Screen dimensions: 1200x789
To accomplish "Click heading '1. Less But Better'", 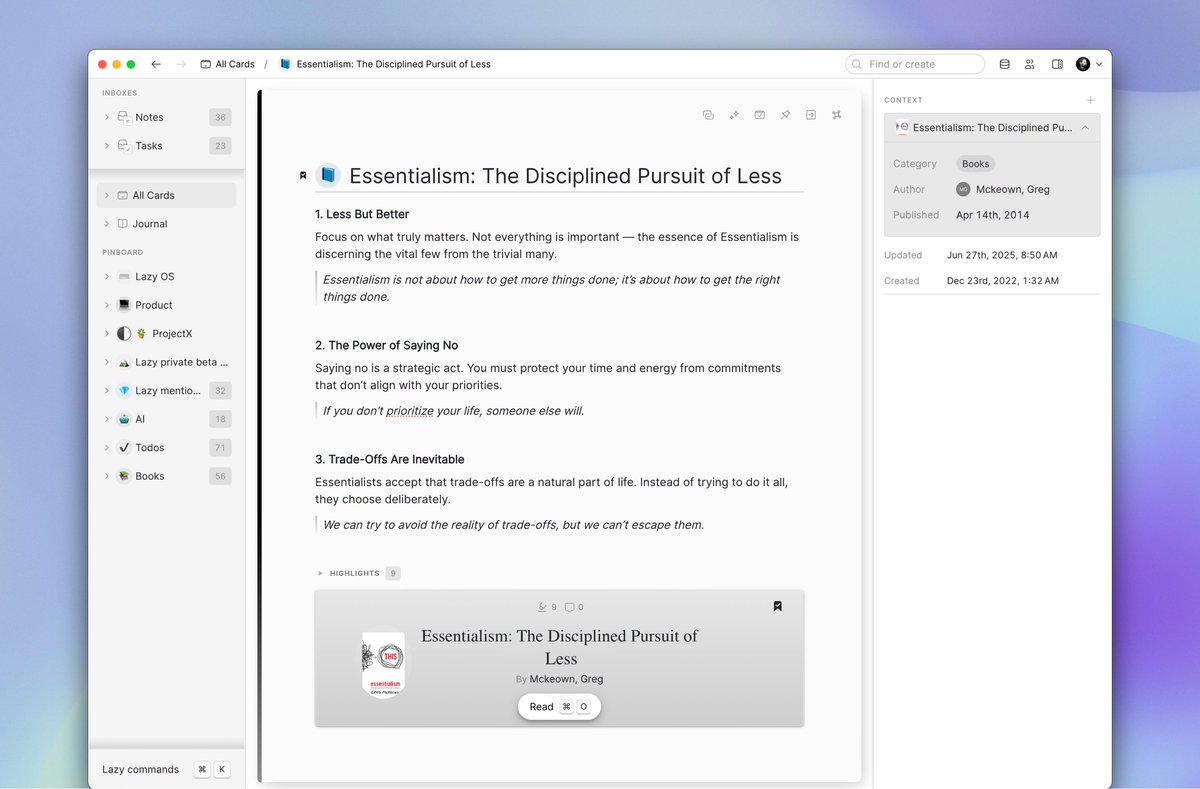I will tap(362, 214).
